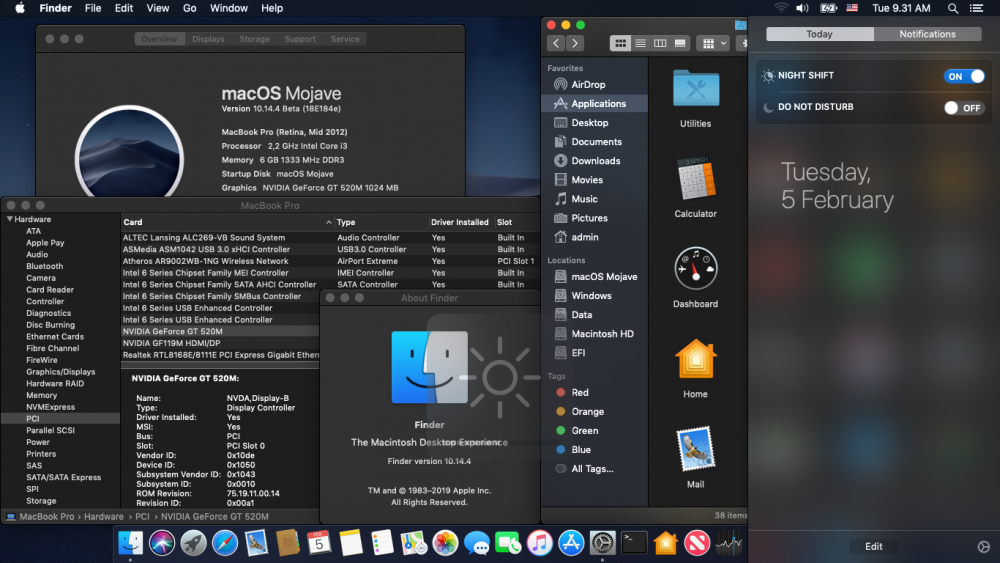Open the Go menu
1000x563 pixels.
pyautogui.click(x=189, y=8)
